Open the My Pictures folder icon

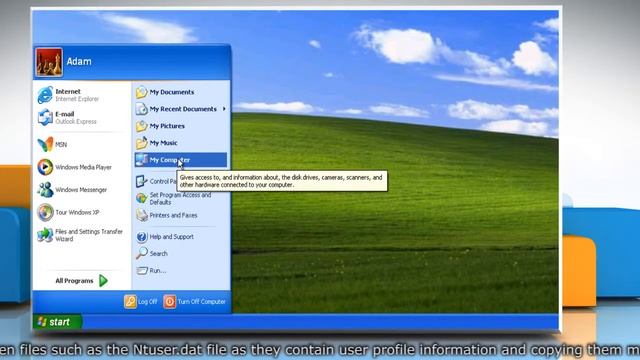coord(142,126)
